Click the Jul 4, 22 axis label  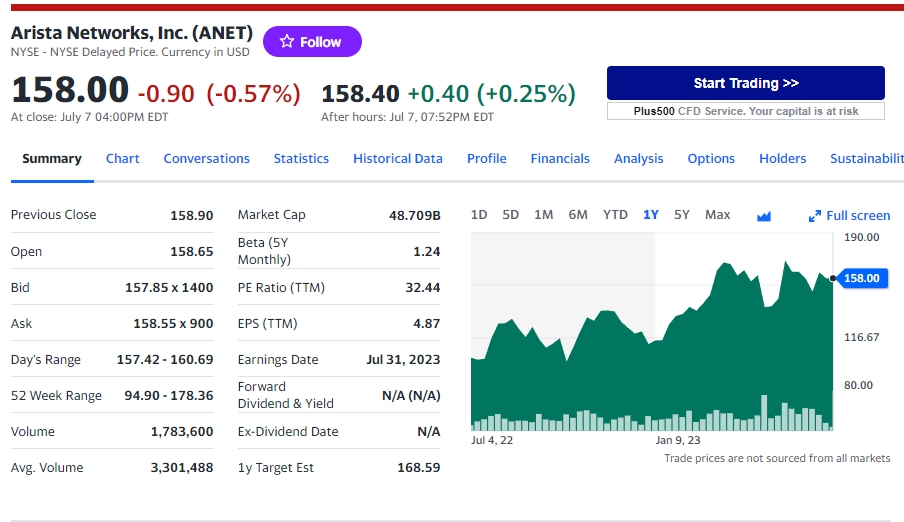click(x=492, y=440)
